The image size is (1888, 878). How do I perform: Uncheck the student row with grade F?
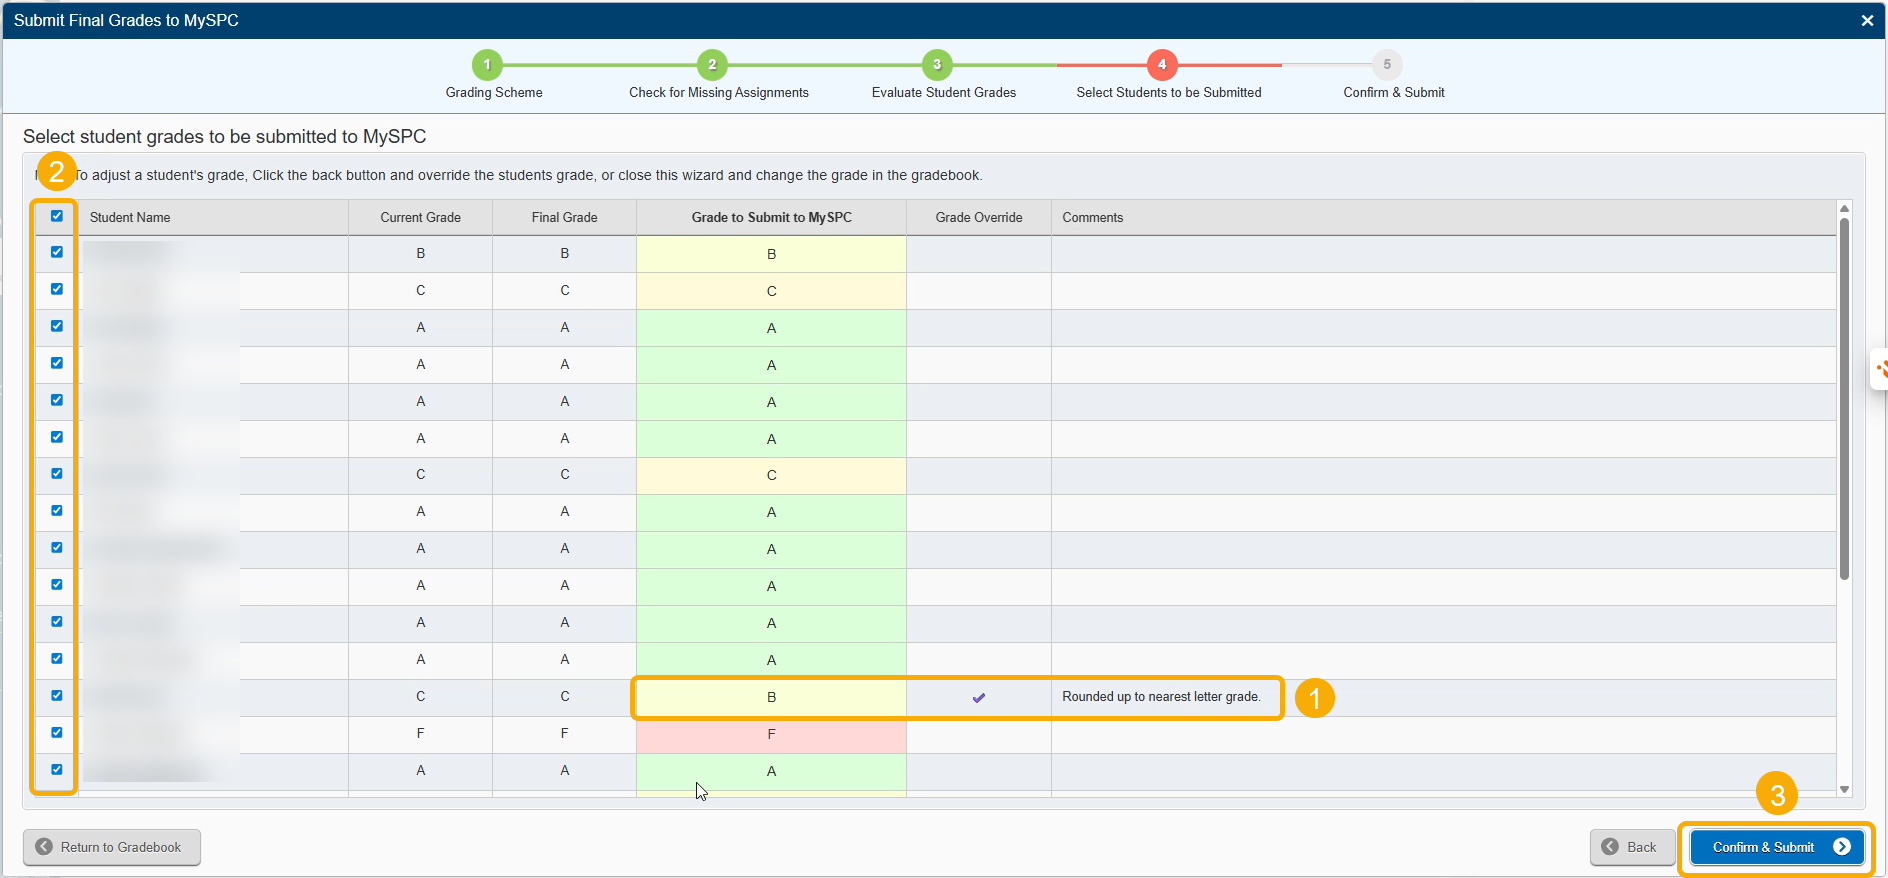pos(57,733)
